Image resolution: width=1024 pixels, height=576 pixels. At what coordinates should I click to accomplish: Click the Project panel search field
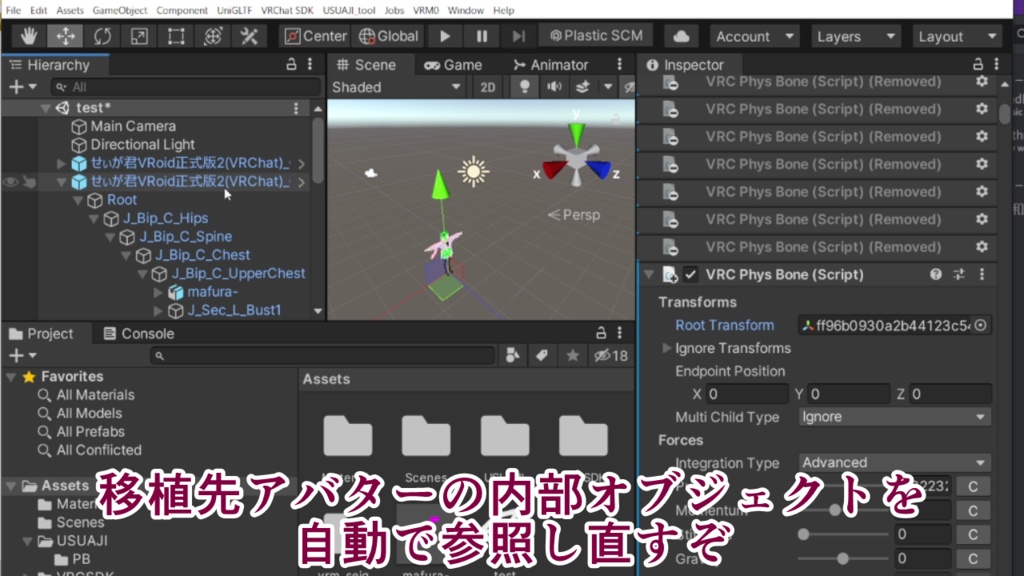coord(320,355)
